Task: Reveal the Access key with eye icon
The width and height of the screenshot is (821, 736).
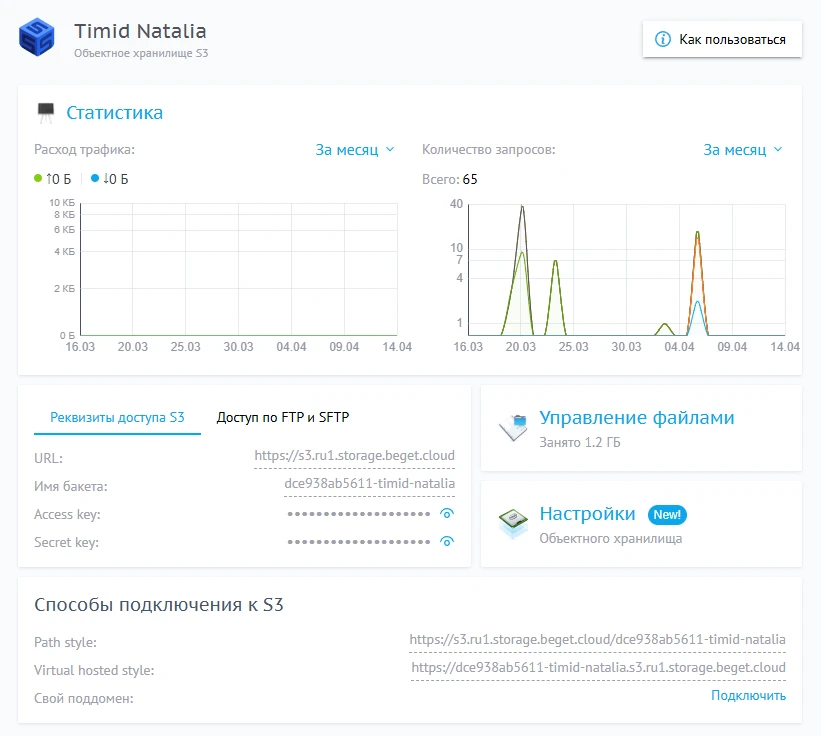Action: [x=447, y=514]
